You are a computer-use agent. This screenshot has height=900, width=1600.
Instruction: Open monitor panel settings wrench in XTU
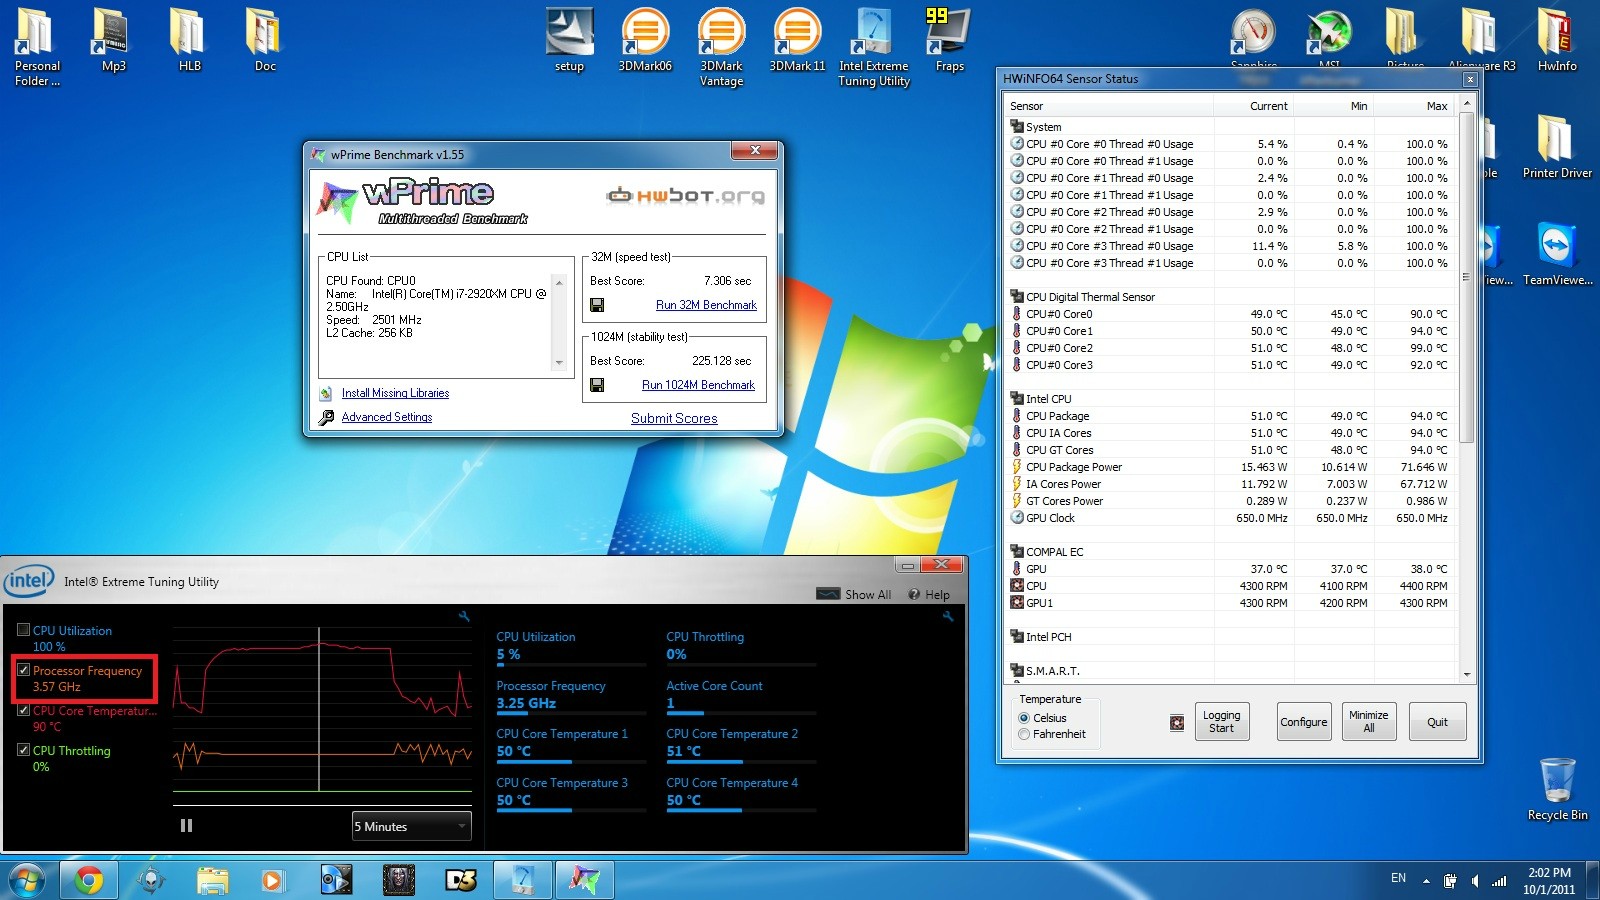[947, 617]
